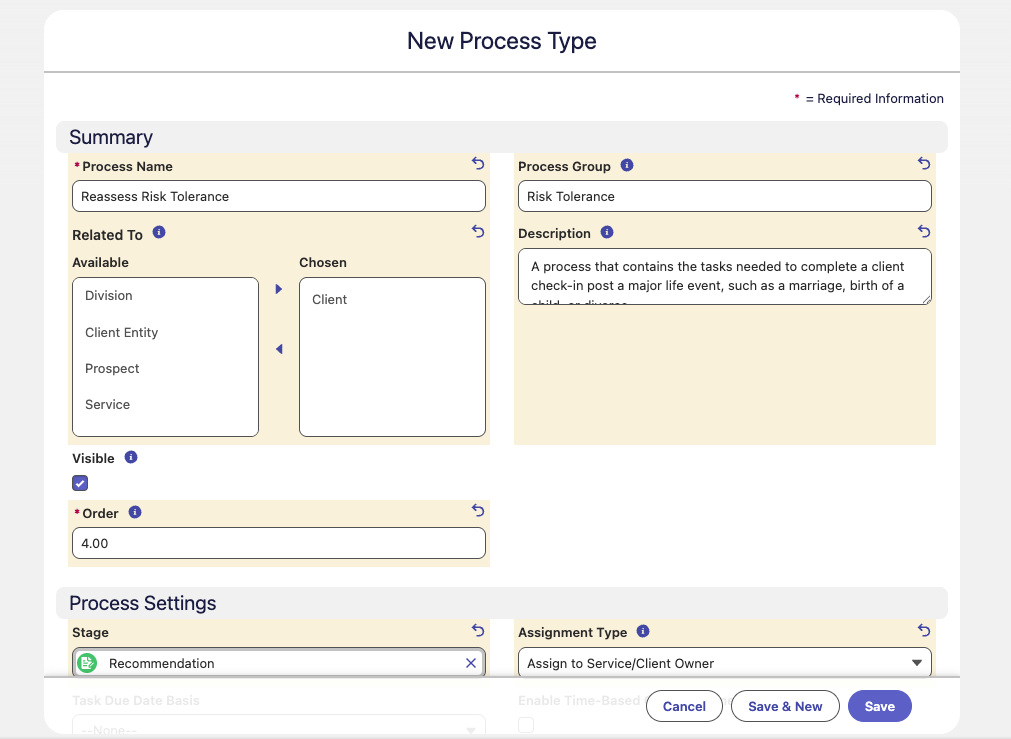Show info tooltip for Assignment Type
Image resolution: width=1011 pixels, height=739 pixels.
pos(643,631)
